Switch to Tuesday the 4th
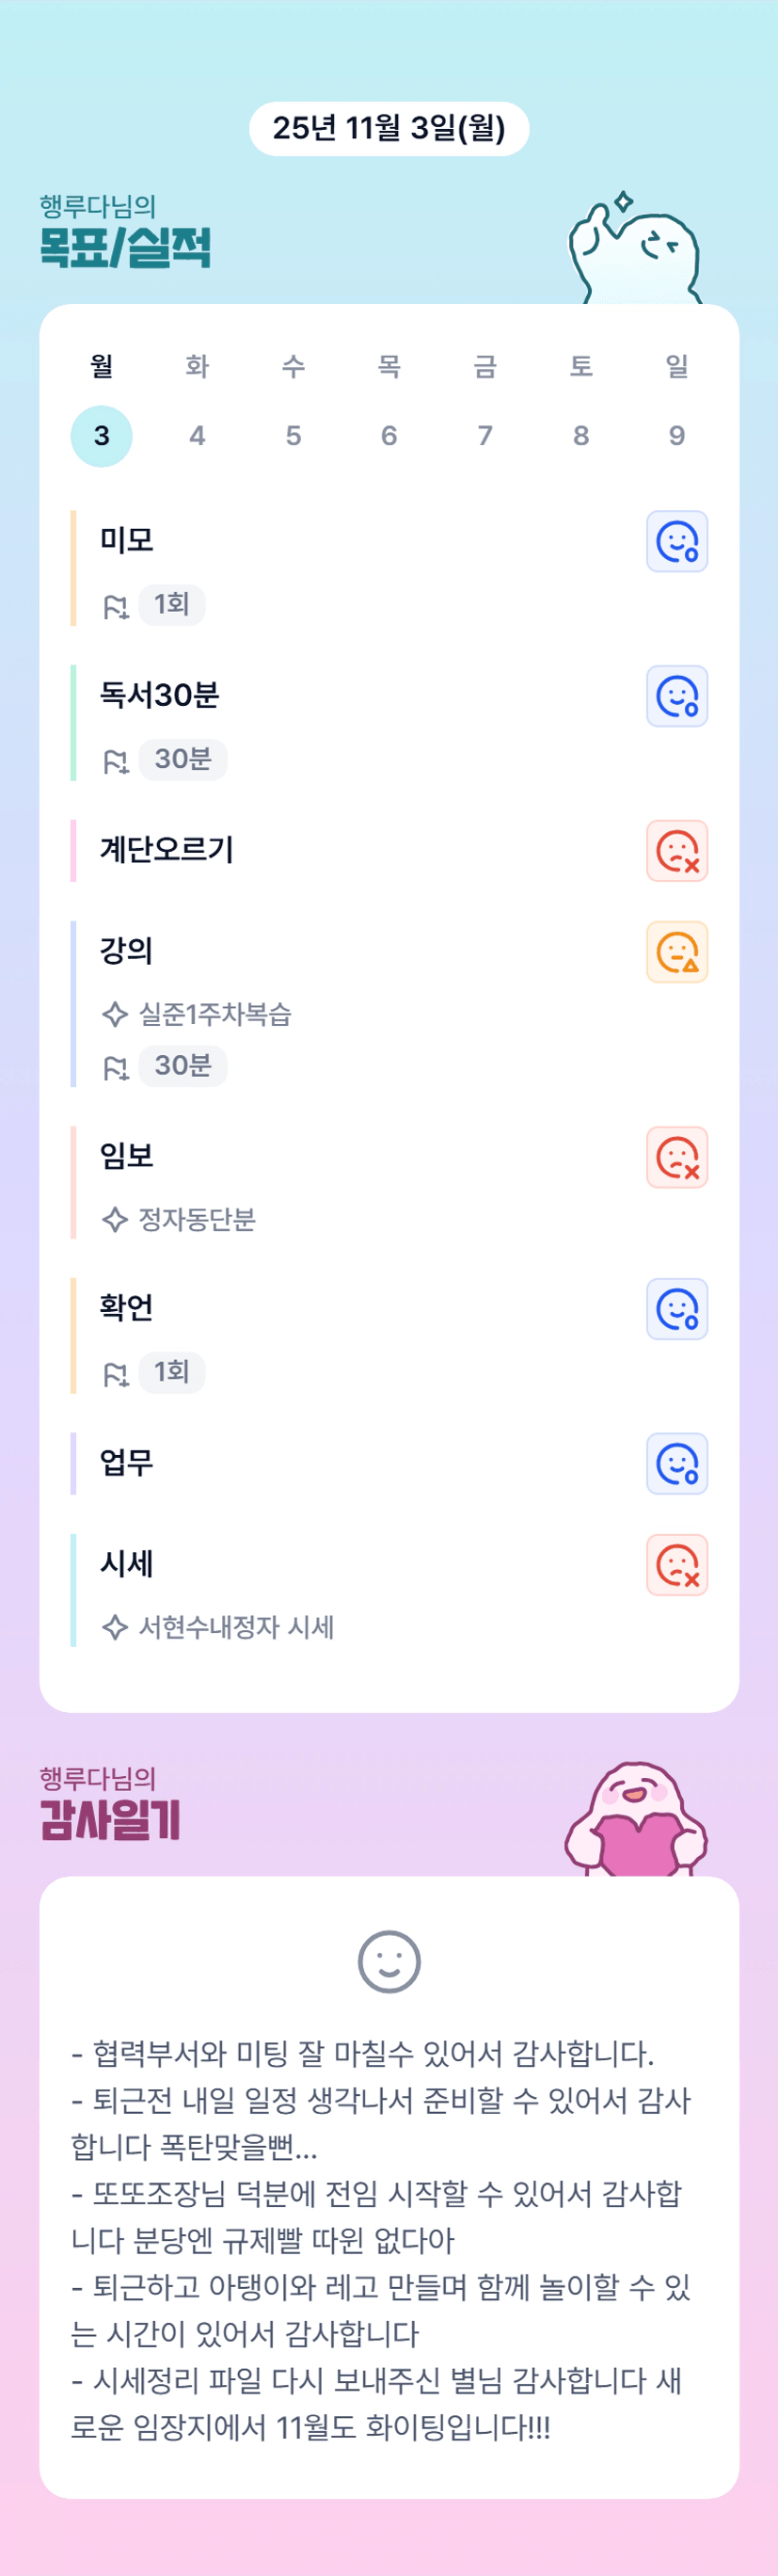778x2576 pixels. pos(197,436)
